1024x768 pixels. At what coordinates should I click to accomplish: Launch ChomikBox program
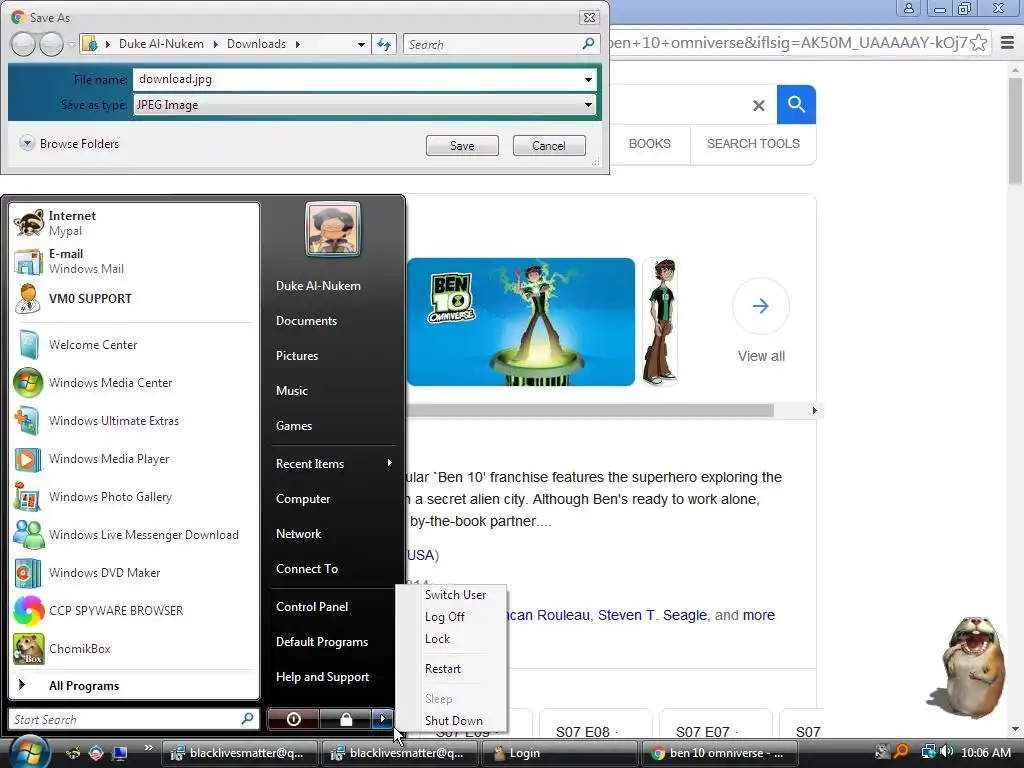[x=134, y=648]
